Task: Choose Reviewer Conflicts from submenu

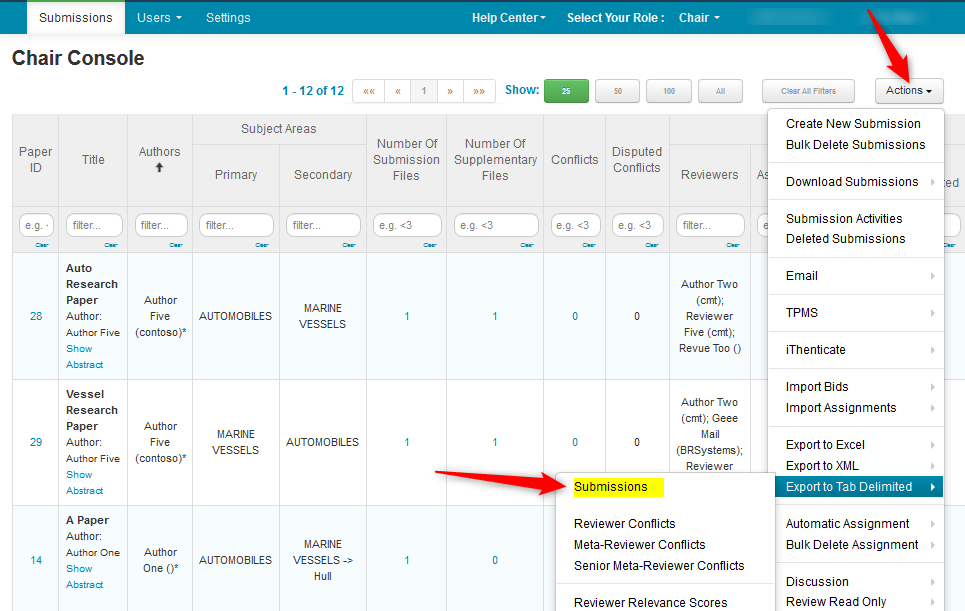Action: [x=624, y=524]
